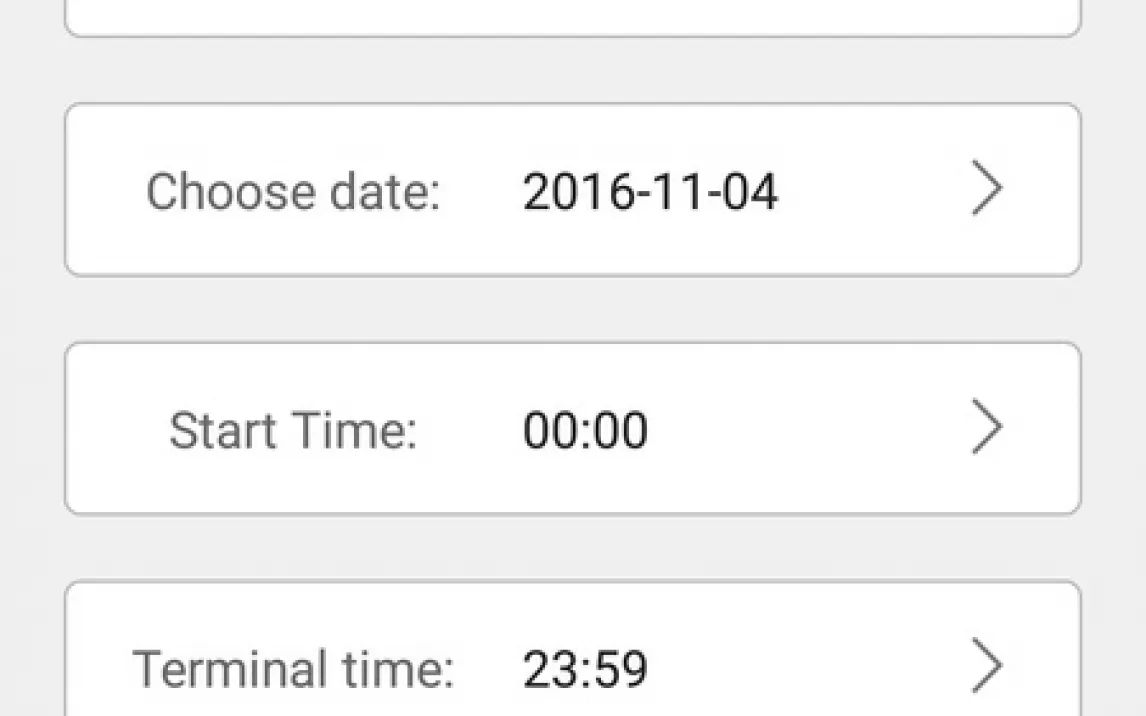
Task: Click blank space between 23:59 and arrow
Action: click(810, 666)
